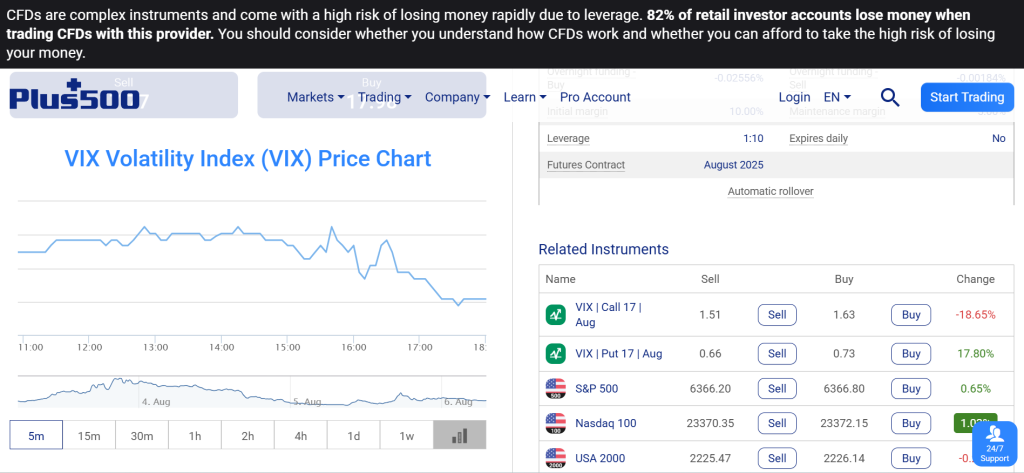The width and height of the screenshot is (1024, 473).
Task: Click the chart range navigator at 4. Aug
Action: (156, 401)
